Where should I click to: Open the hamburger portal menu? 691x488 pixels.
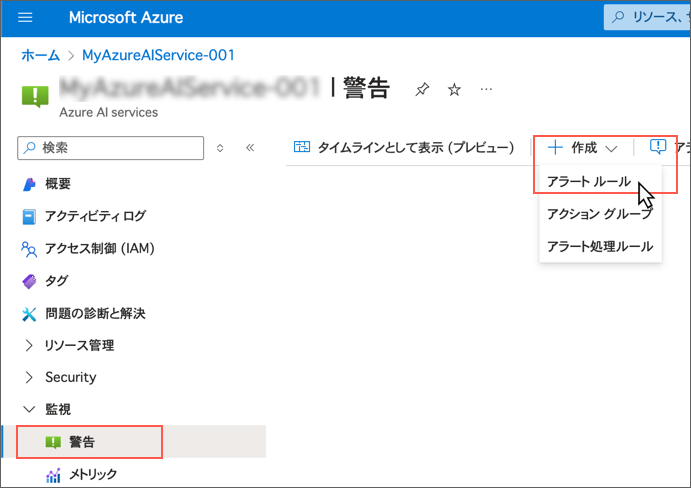click(25, 17)
